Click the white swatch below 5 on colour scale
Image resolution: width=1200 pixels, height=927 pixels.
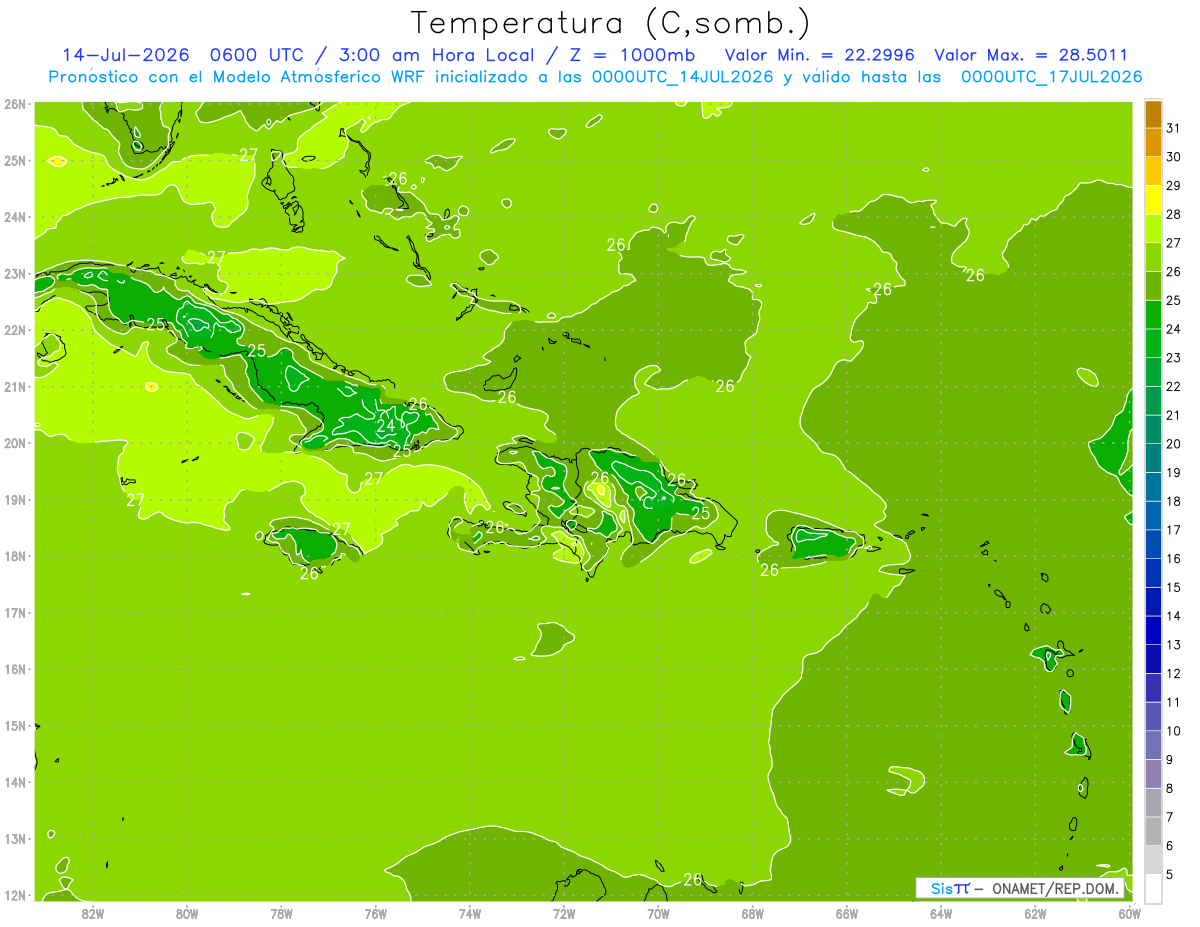coord(1153,887)
